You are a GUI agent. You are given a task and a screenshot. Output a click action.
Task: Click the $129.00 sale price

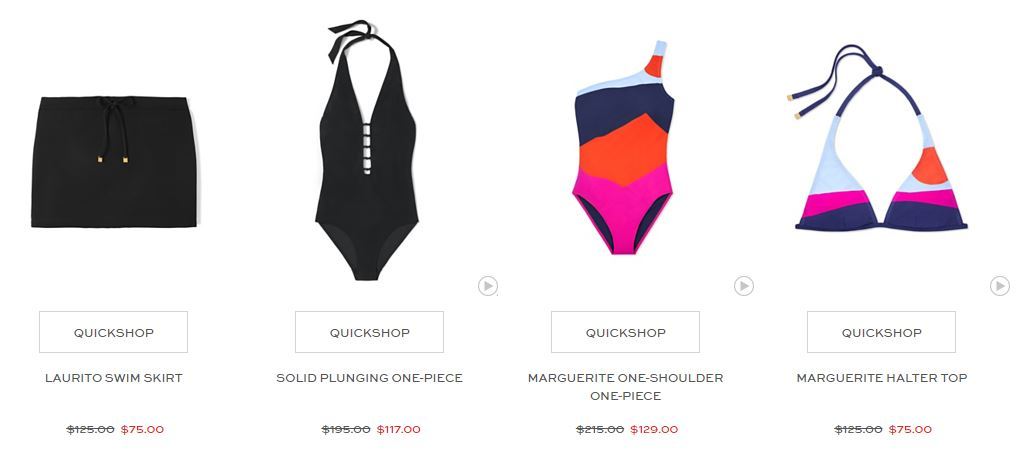[x=654, y=430]
